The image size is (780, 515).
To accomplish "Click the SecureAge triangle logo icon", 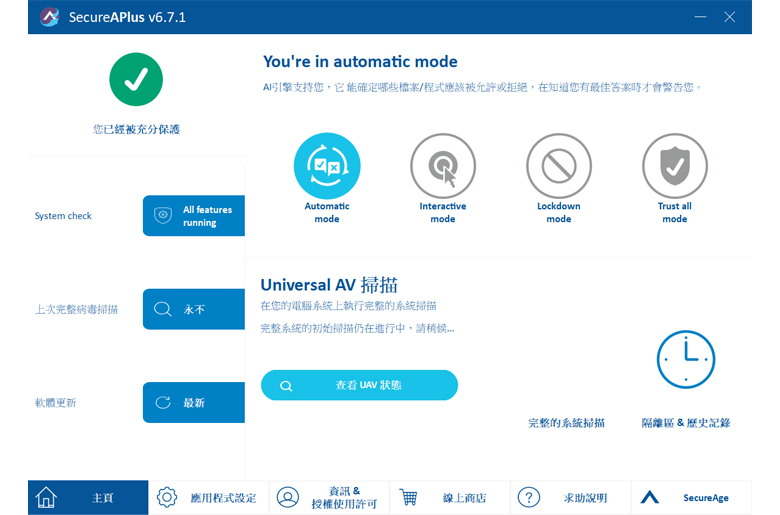I will coord(650,497).
